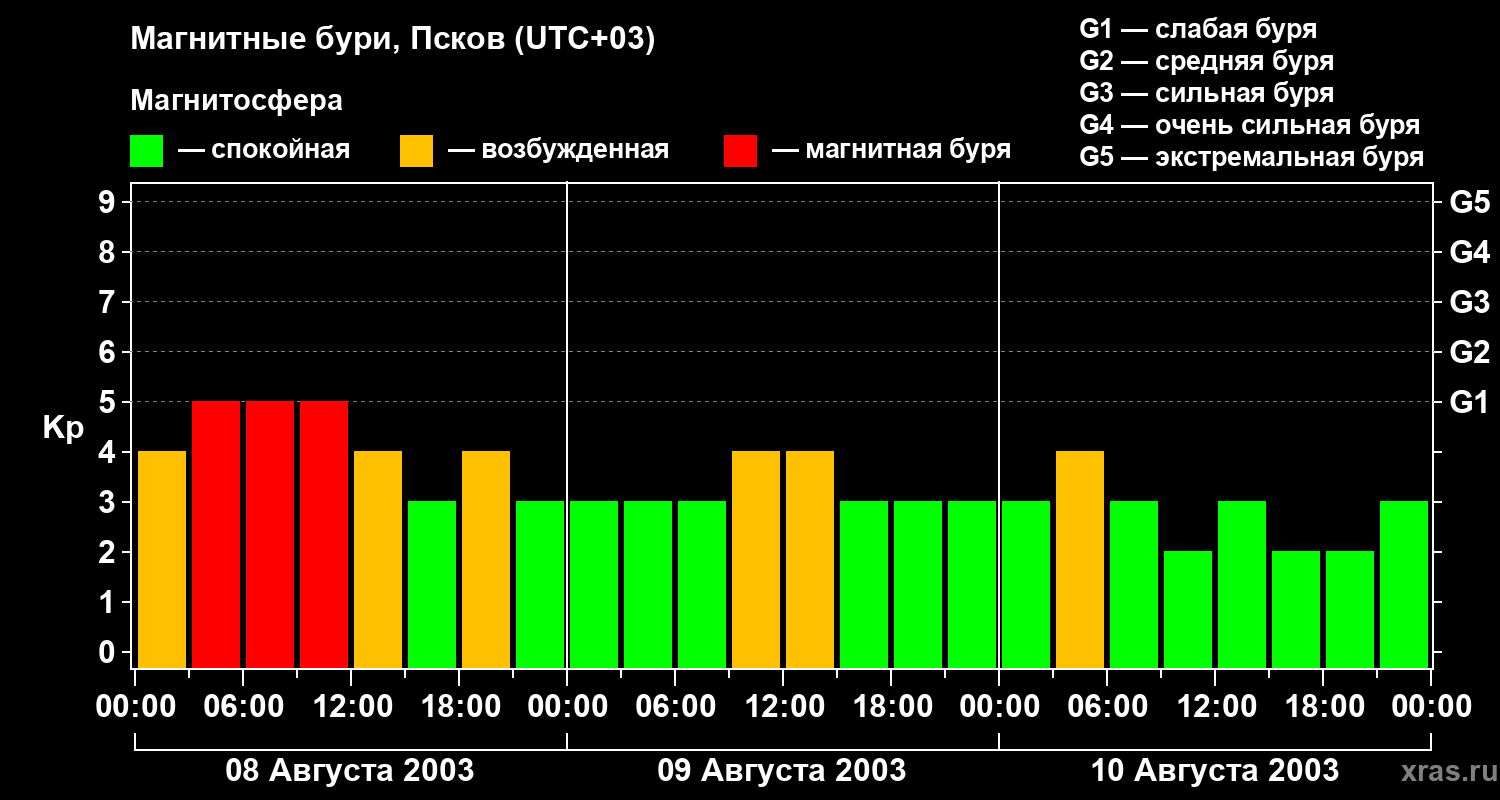Click the 'Kp' axis label
The image size is (1500, 800).
point(63,428)
